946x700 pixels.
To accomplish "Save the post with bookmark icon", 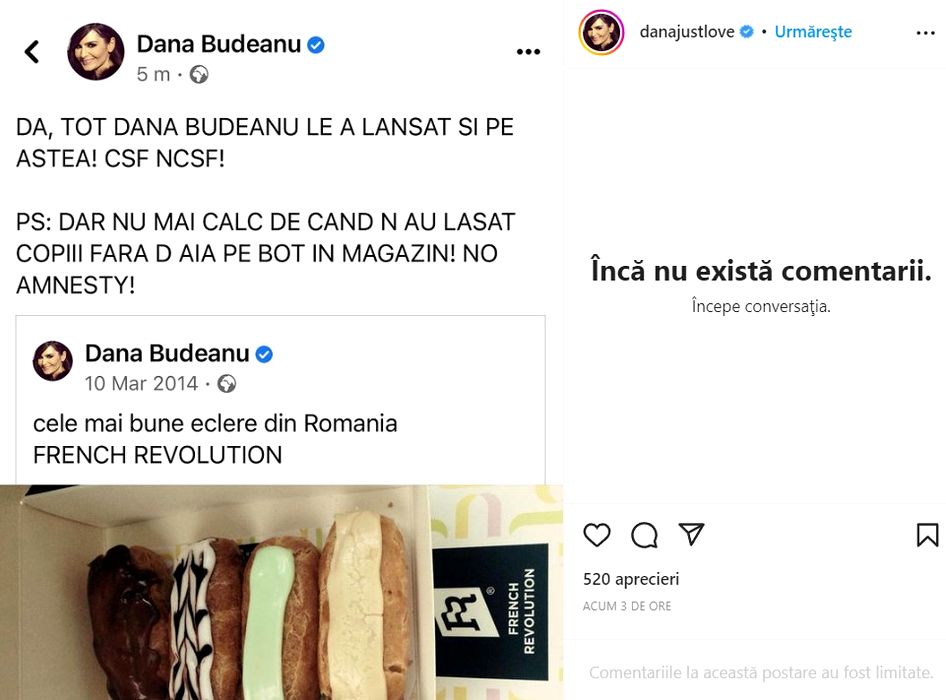I will (927, 535).
